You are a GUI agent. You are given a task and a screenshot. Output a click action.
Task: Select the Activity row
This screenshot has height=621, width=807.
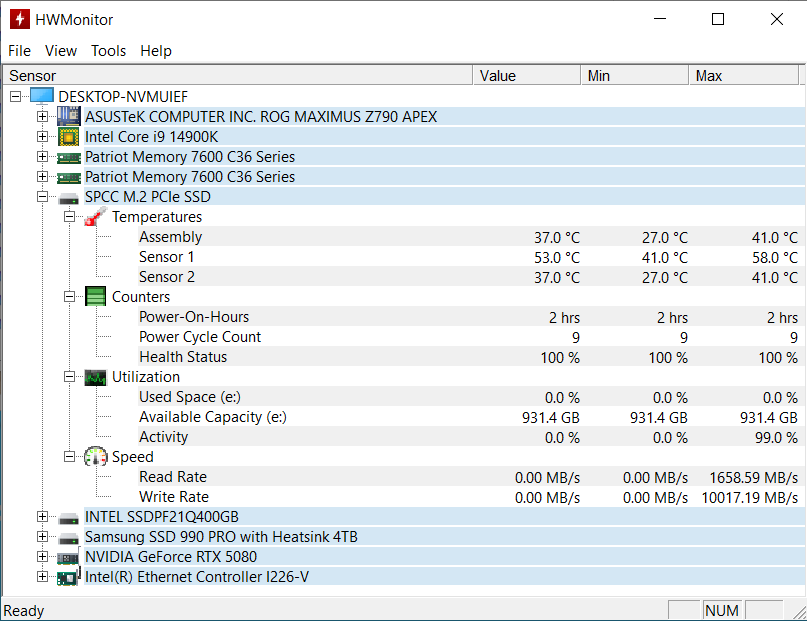(469, 437)
